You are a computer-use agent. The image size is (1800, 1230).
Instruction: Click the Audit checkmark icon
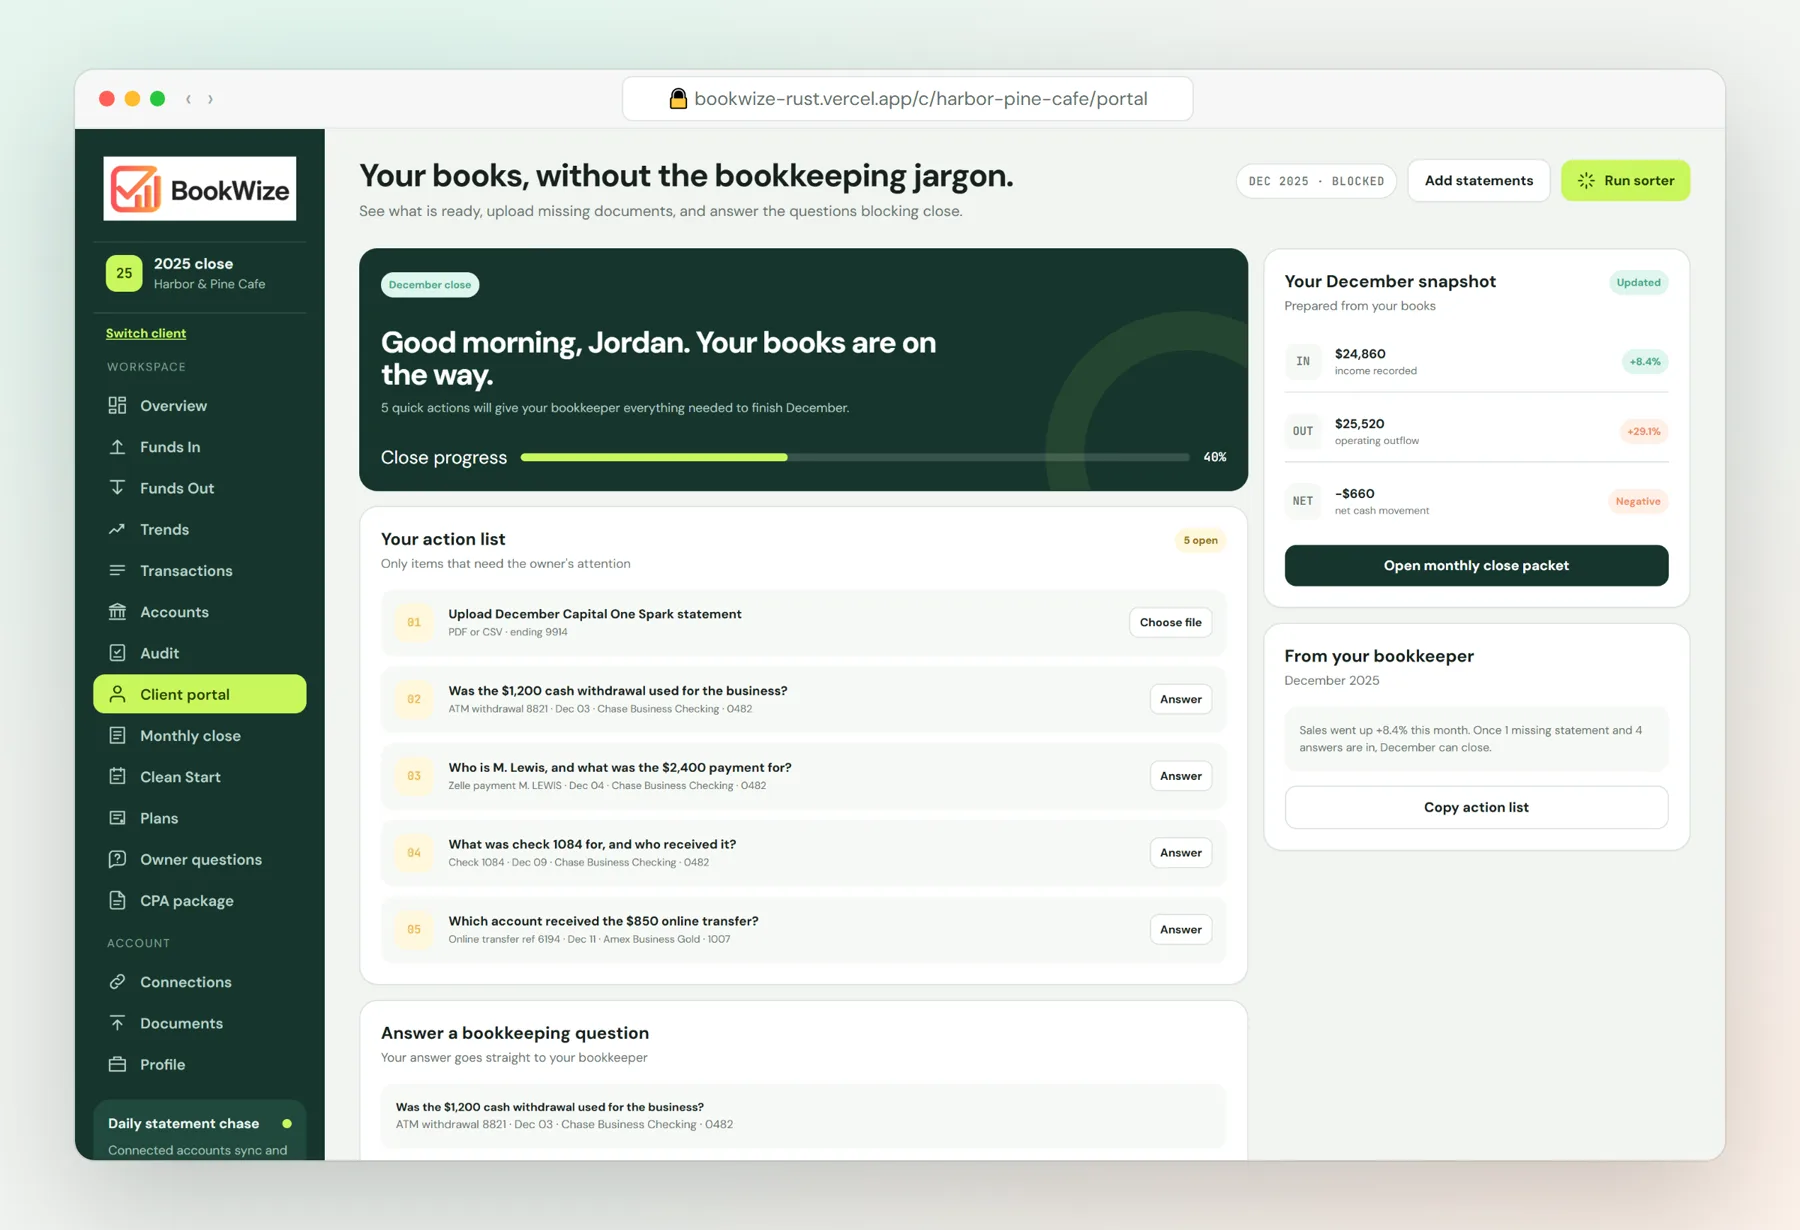pyautogui.click(x=117, y=653)
